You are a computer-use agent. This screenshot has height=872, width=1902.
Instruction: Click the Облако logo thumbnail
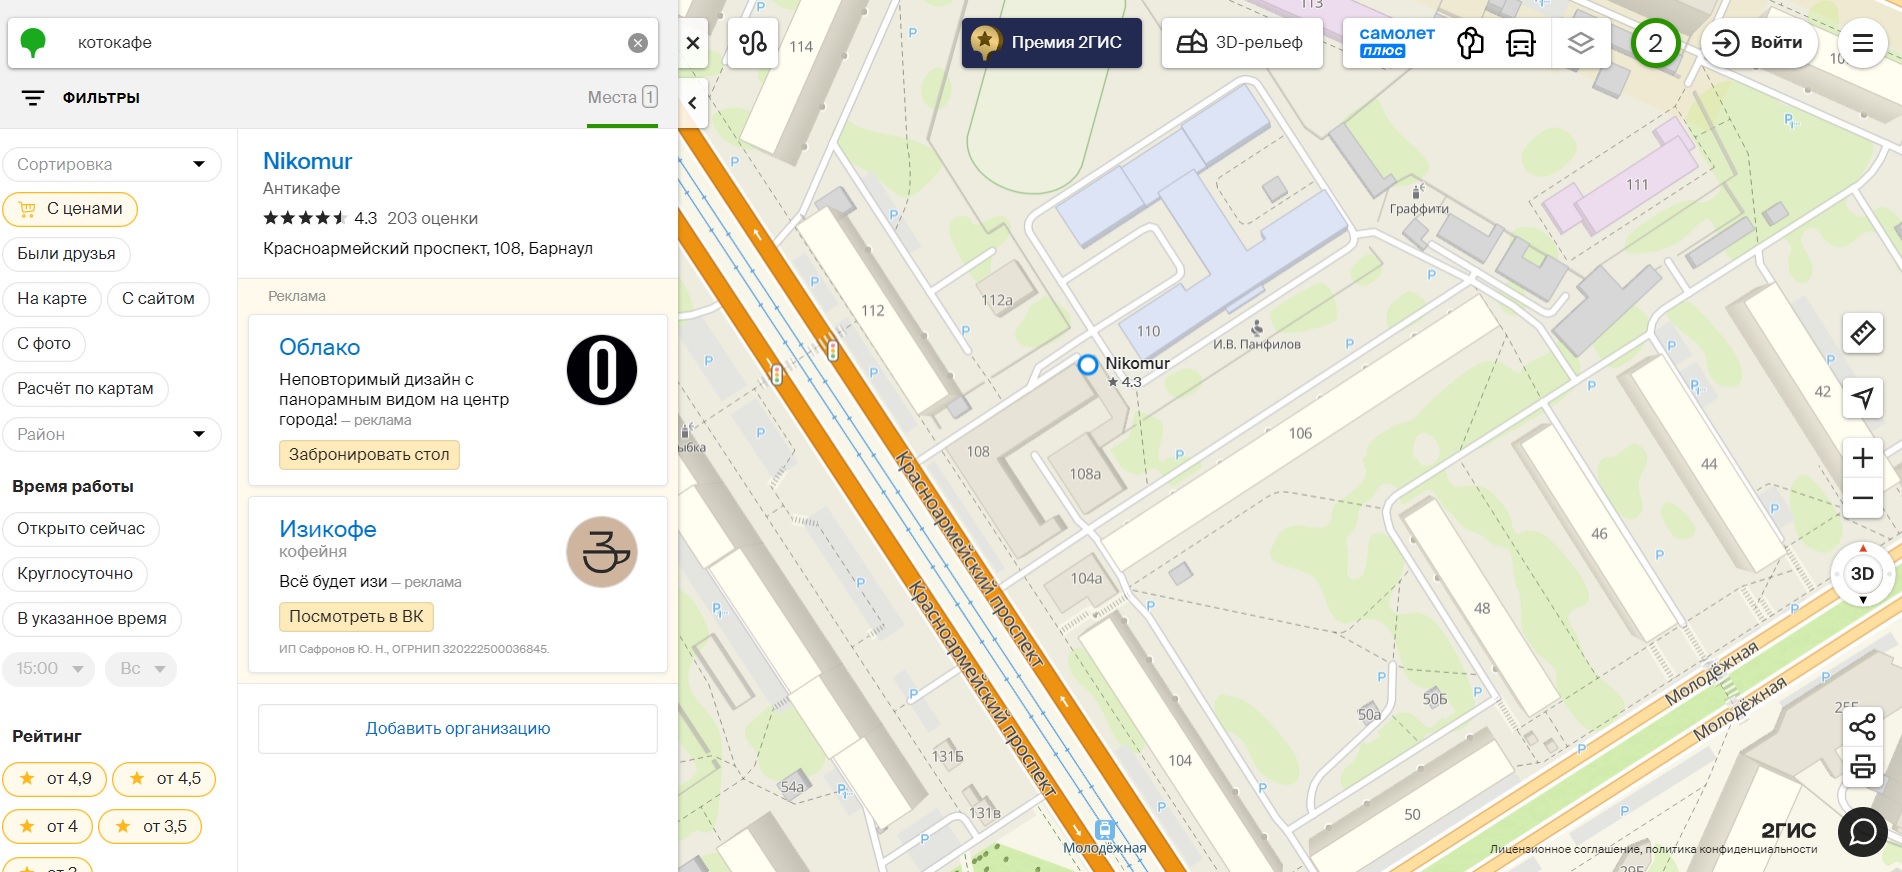(x=602, y=370)
